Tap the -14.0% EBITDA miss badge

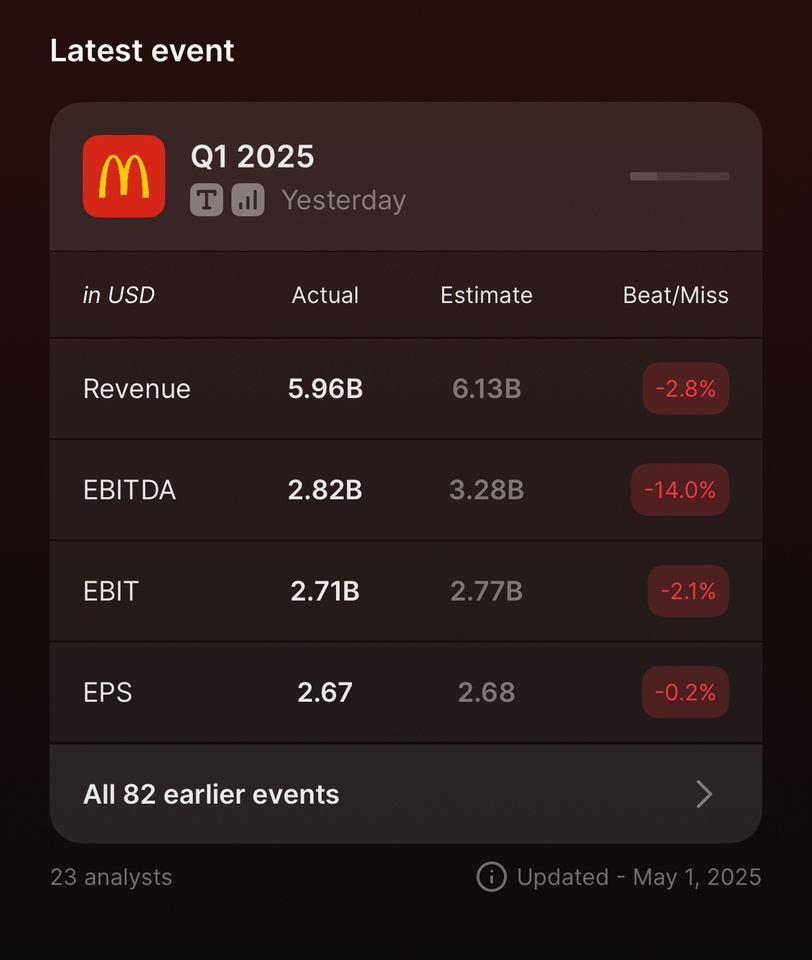[680, 490]
